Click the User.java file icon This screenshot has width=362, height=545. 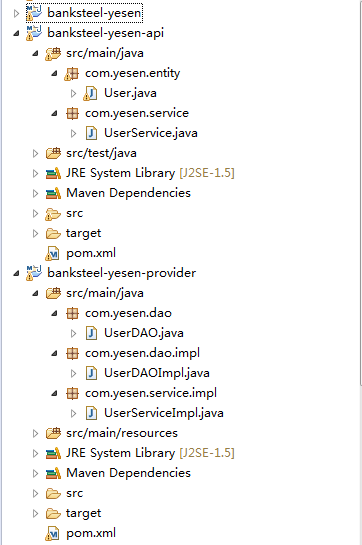point(91,93)
